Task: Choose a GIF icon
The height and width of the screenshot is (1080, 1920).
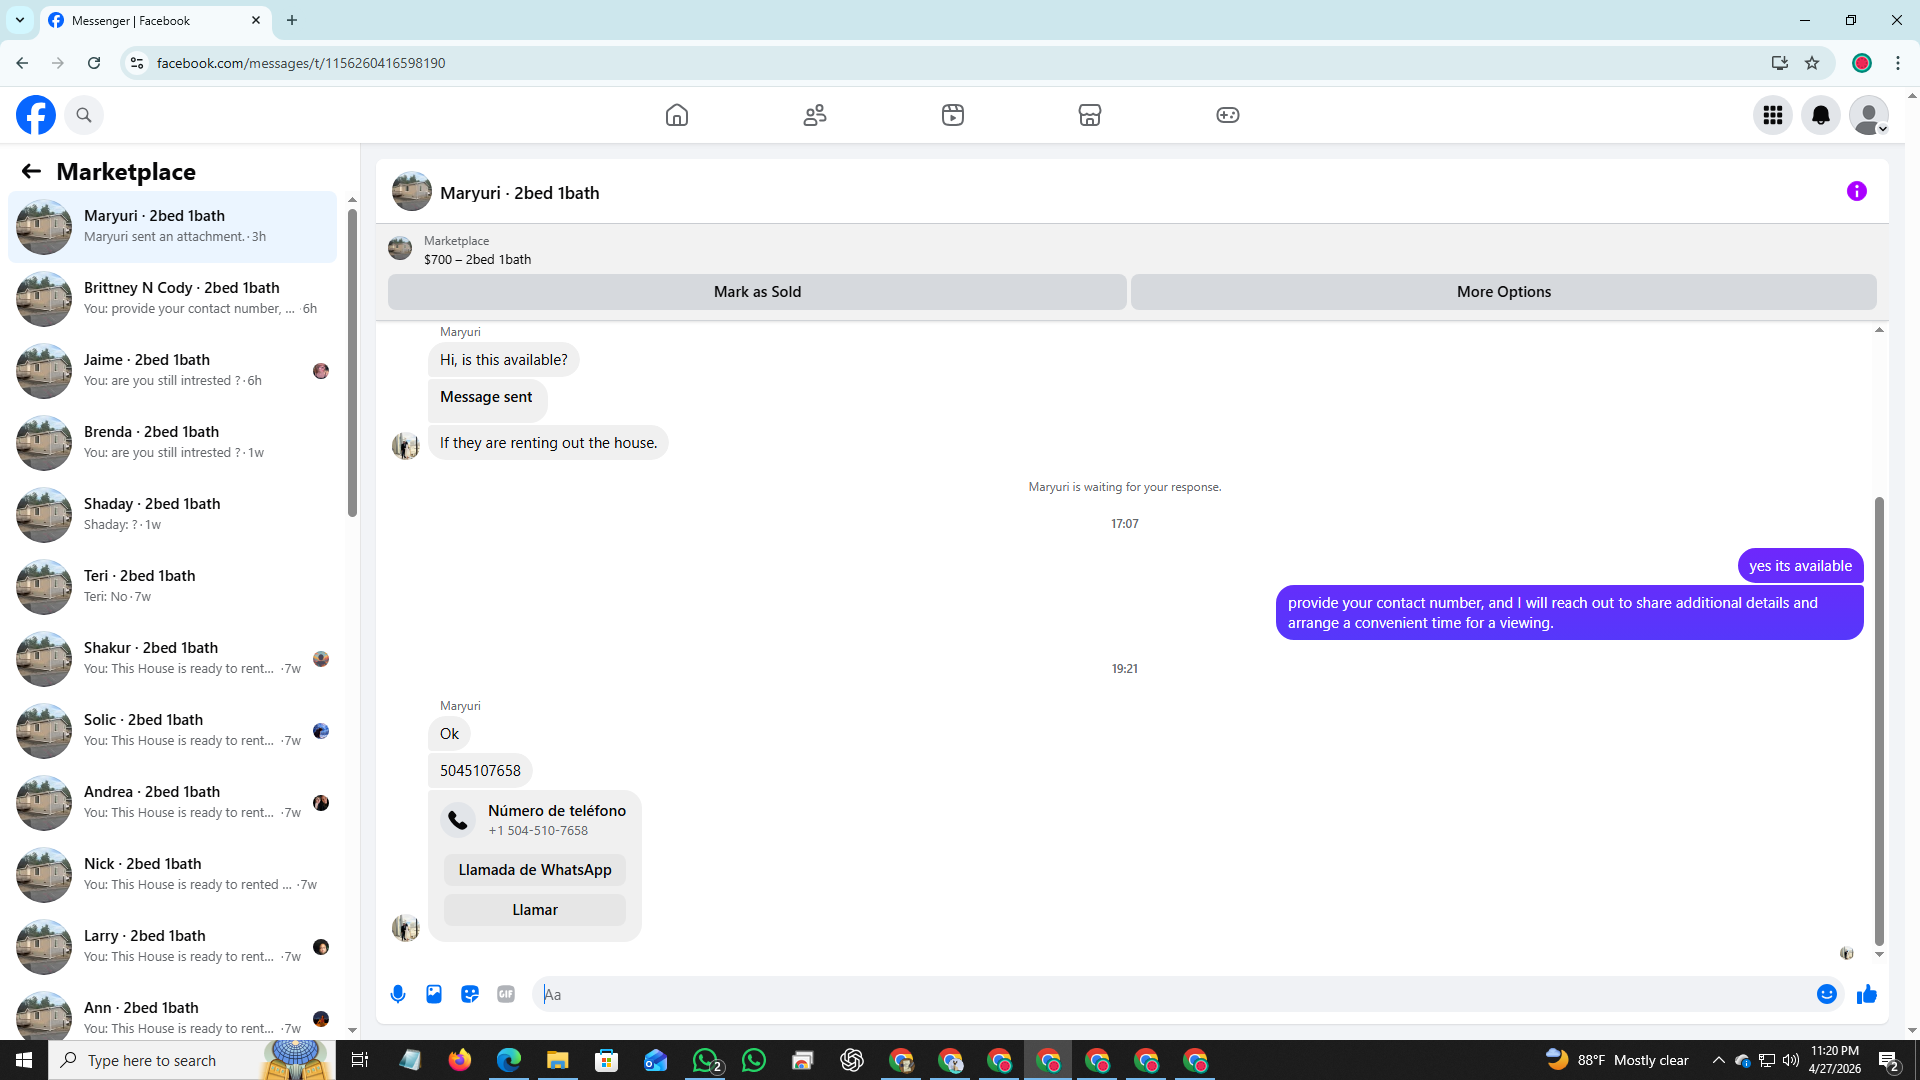Action: [506, 994]
